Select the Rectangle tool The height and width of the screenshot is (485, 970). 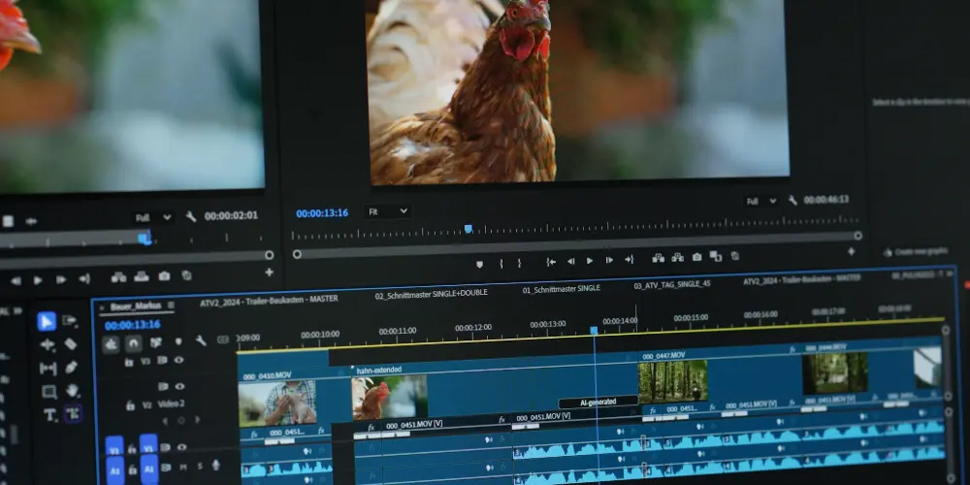(48, 392)
